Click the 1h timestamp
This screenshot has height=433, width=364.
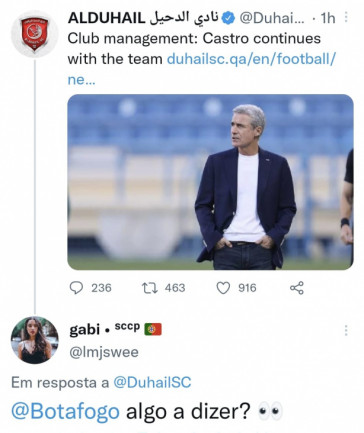(328, 18)
